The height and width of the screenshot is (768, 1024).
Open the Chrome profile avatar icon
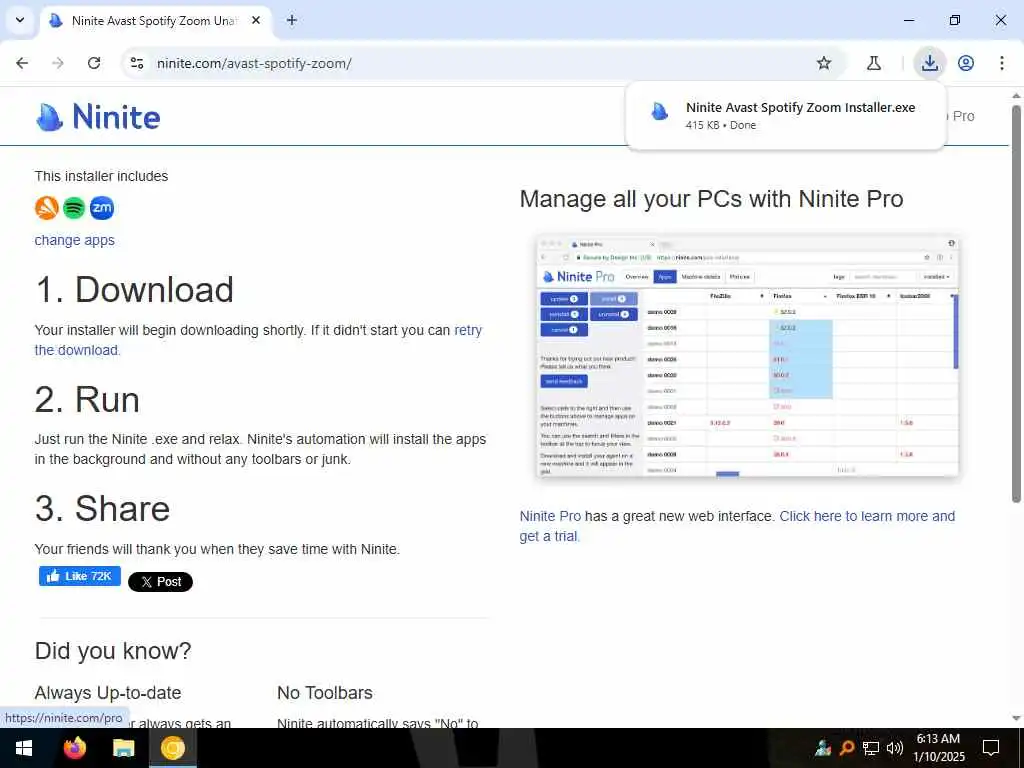pos(966,63)
